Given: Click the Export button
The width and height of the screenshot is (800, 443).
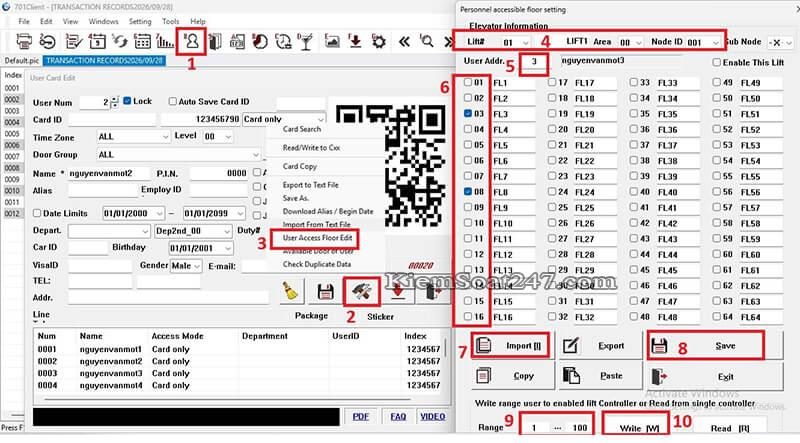Looking at the screenshot, I should (599, 346).
